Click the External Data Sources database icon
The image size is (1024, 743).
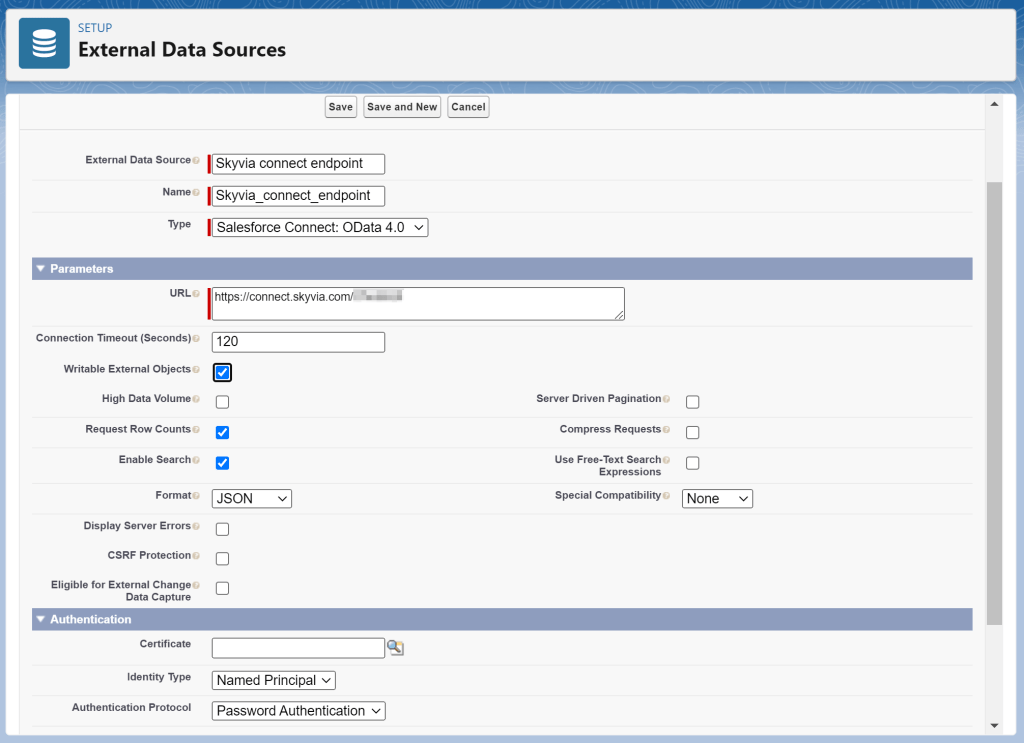click(x=43, y=43)
